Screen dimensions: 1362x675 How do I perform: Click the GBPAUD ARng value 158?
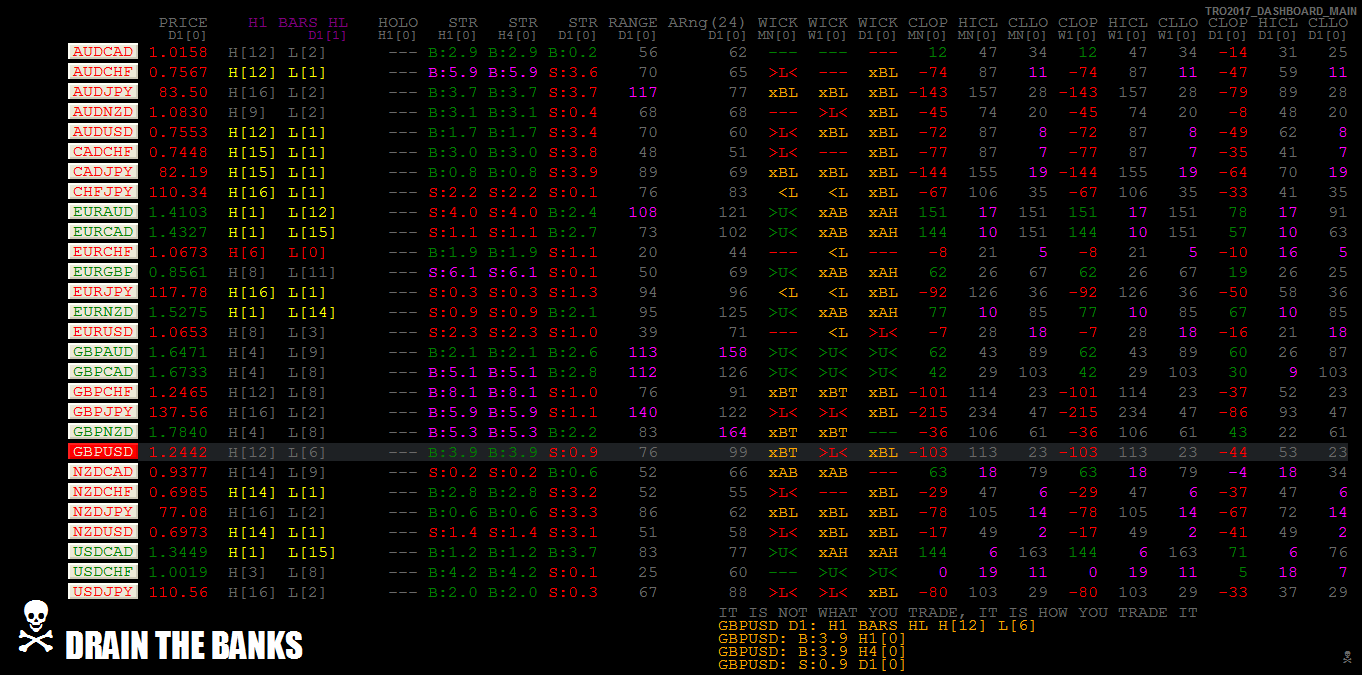(x=733, y=352)
